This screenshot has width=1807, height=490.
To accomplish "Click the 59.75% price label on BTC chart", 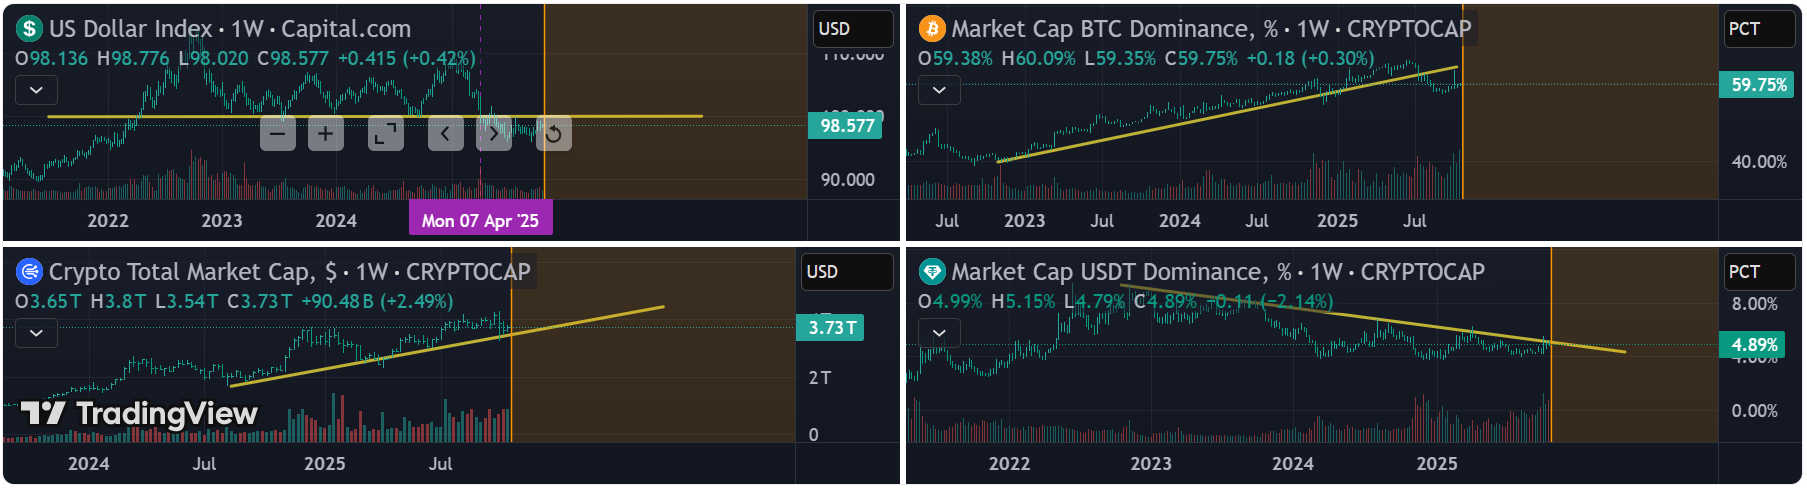I will [1758, 85].
